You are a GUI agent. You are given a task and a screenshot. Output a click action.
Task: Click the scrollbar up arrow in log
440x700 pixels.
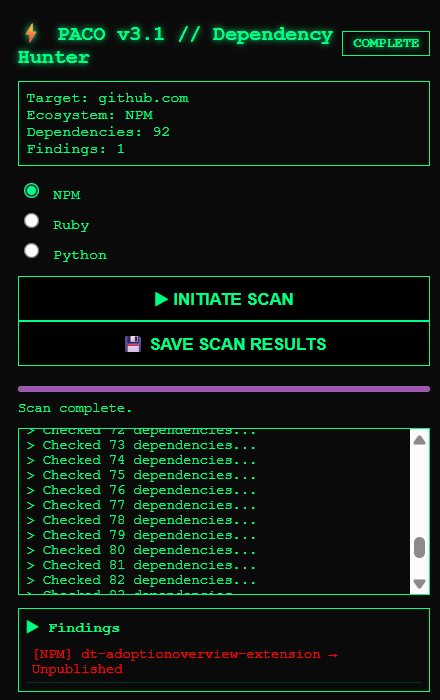pos(419,441)
